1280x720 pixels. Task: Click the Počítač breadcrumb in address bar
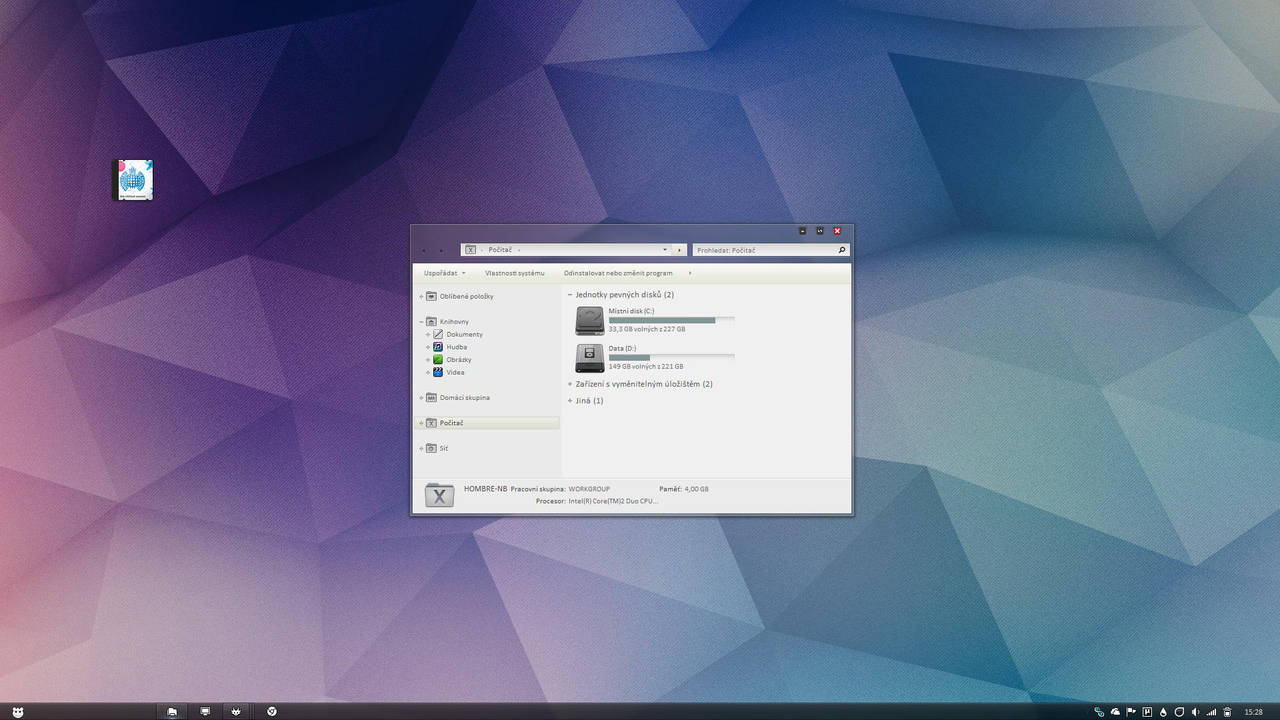(499, 250)
